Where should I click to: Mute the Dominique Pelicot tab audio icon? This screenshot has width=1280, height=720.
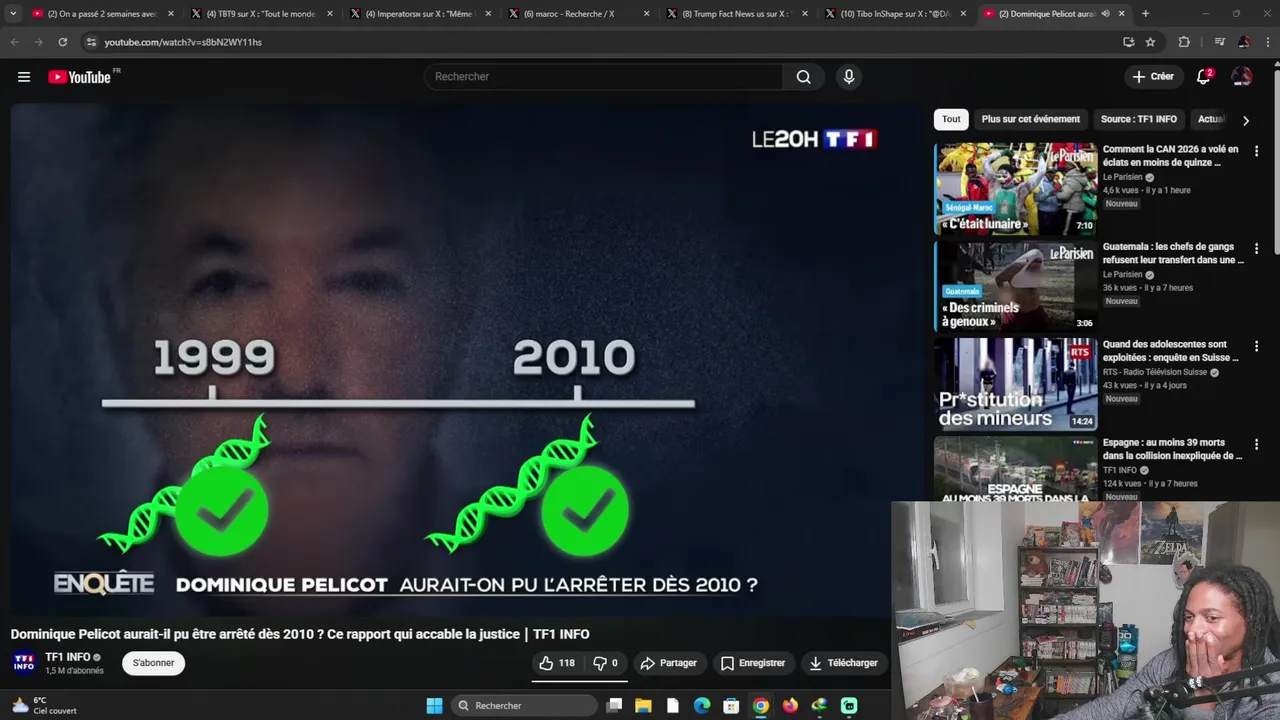pyautogui.click(x=1105, y=14)
